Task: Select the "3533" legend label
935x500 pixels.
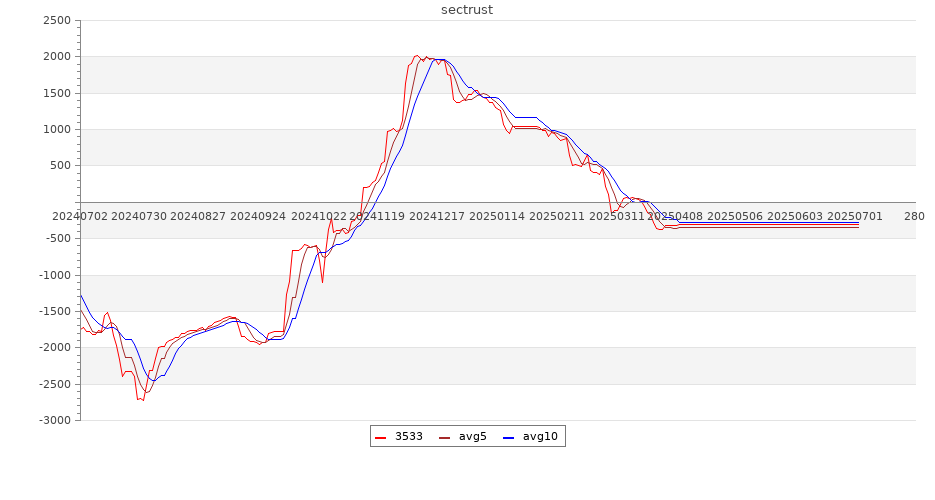Action: pyautogui.click(x=408, y=437)
